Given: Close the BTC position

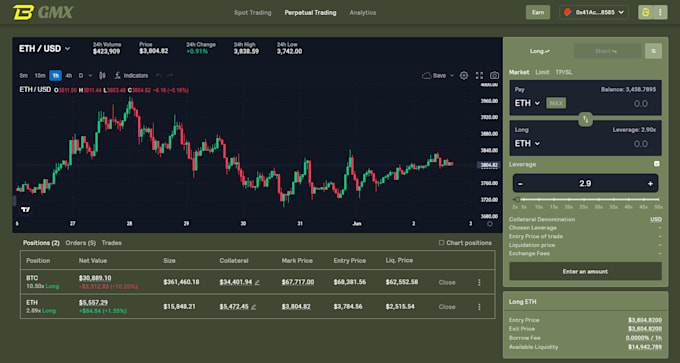Looking at the screenshot, I should (447, 282).
